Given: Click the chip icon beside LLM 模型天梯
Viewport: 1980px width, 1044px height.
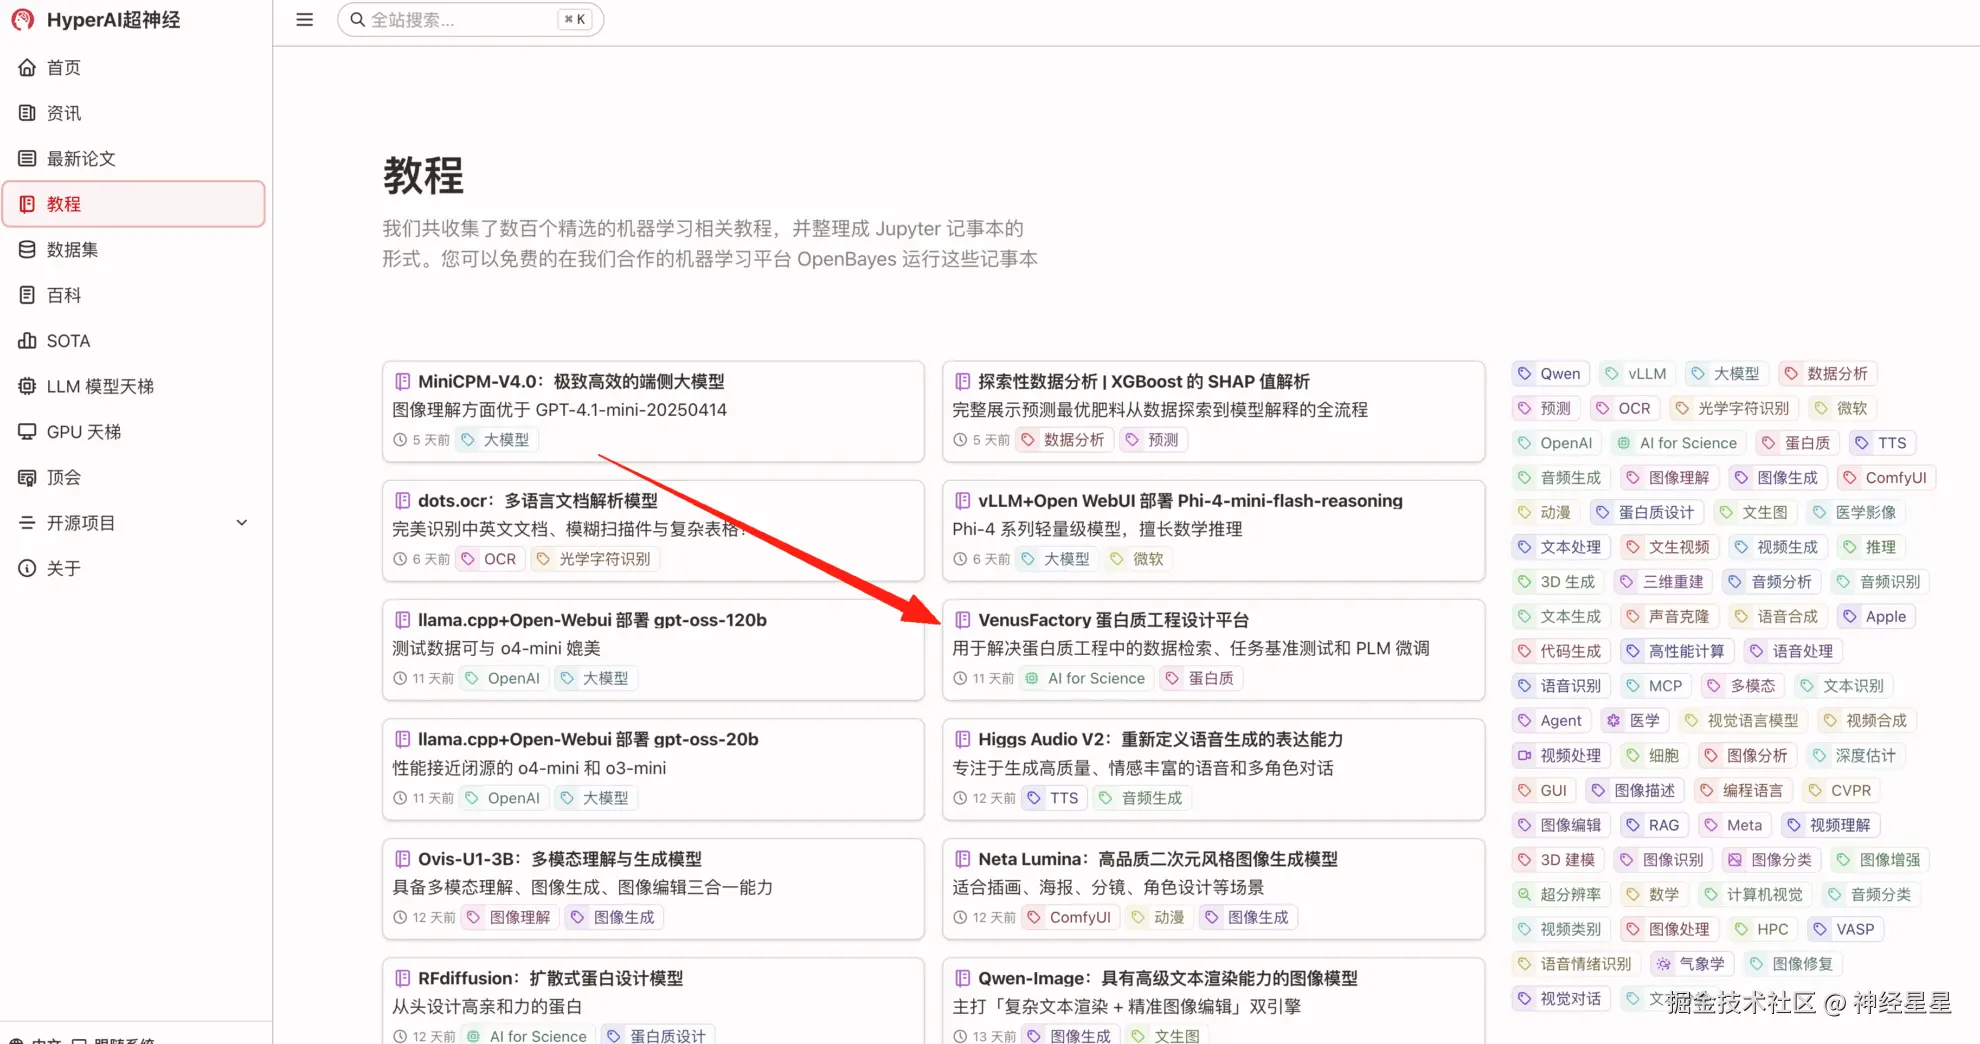Looking at the screenshot, I should click(x=27, y=386).
